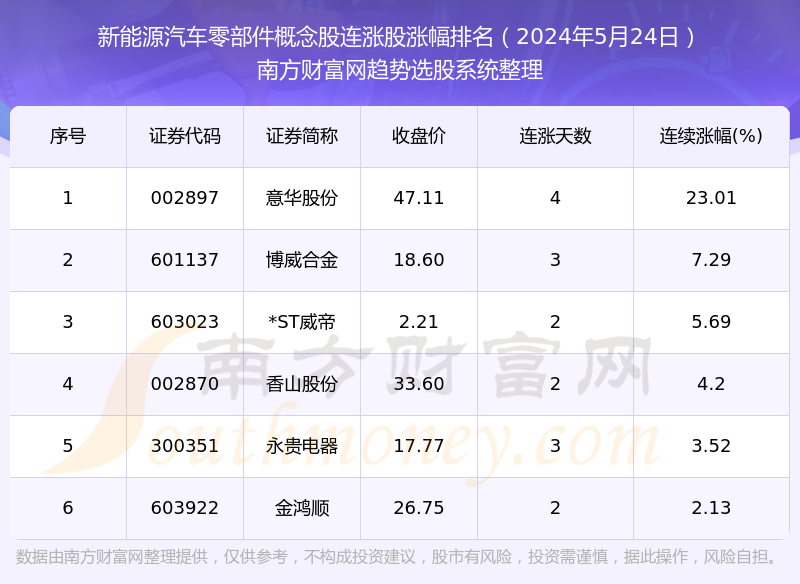The image size is (800, 584).
Task: Click closing price 26.75
Action: pyautogui.click(x=419, y=508)
